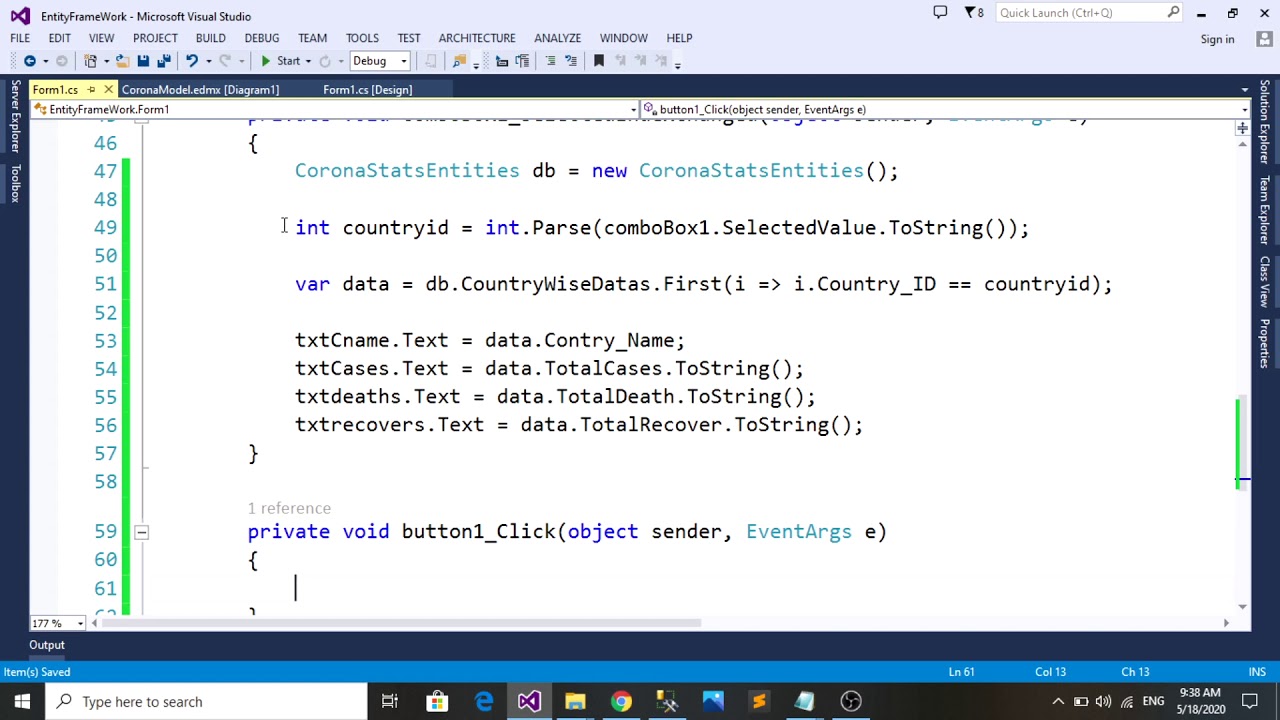Close the Form1.cs tab
Image resolution: width=1280 pixels, height=720 pixels.
click(108, 90)
